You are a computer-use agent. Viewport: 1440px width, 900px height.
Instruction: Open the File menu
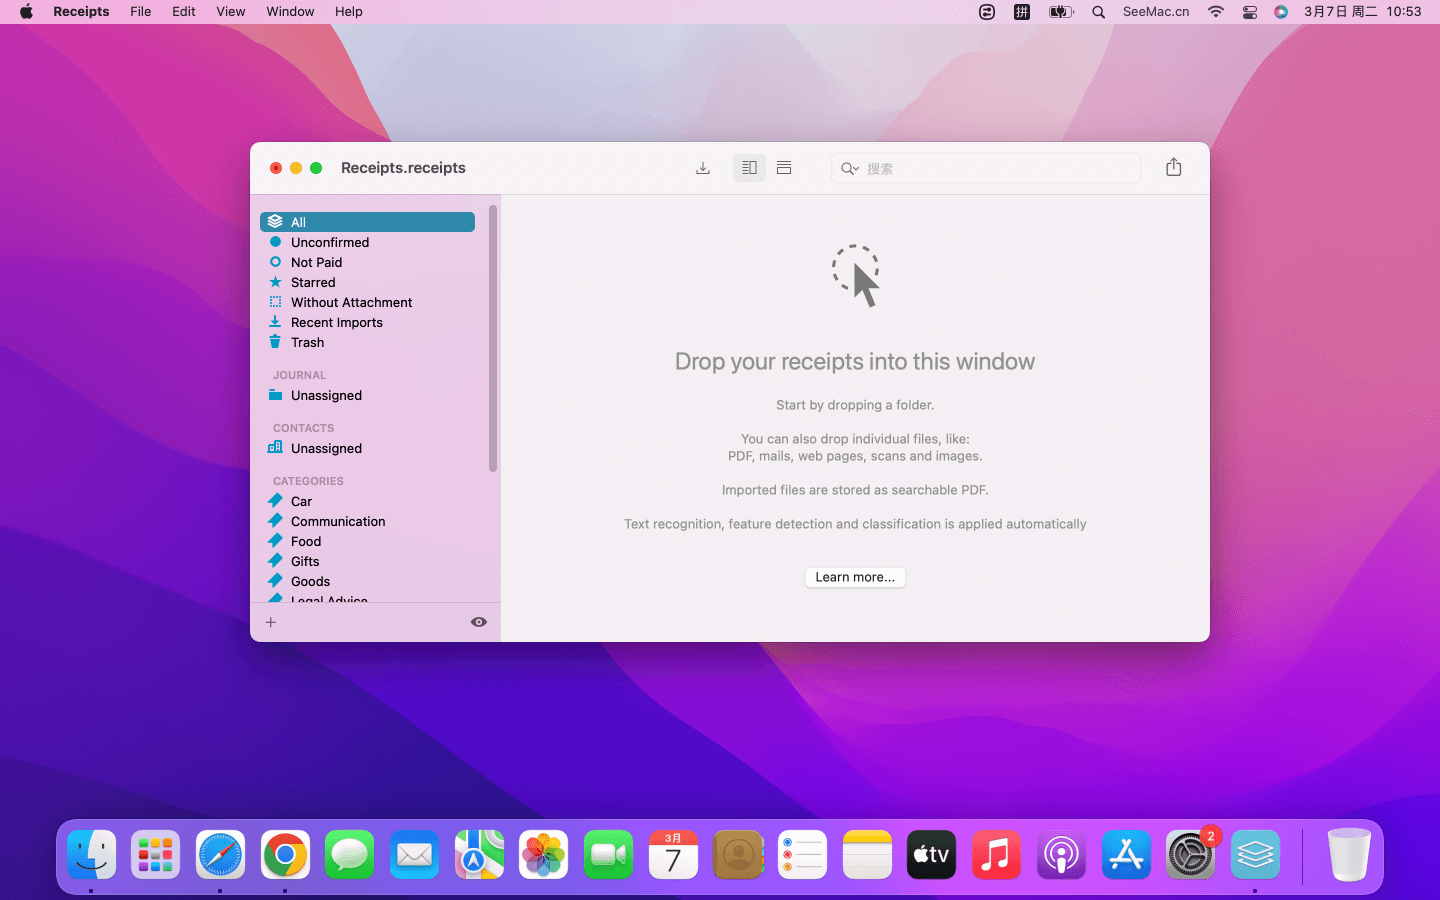140,12
